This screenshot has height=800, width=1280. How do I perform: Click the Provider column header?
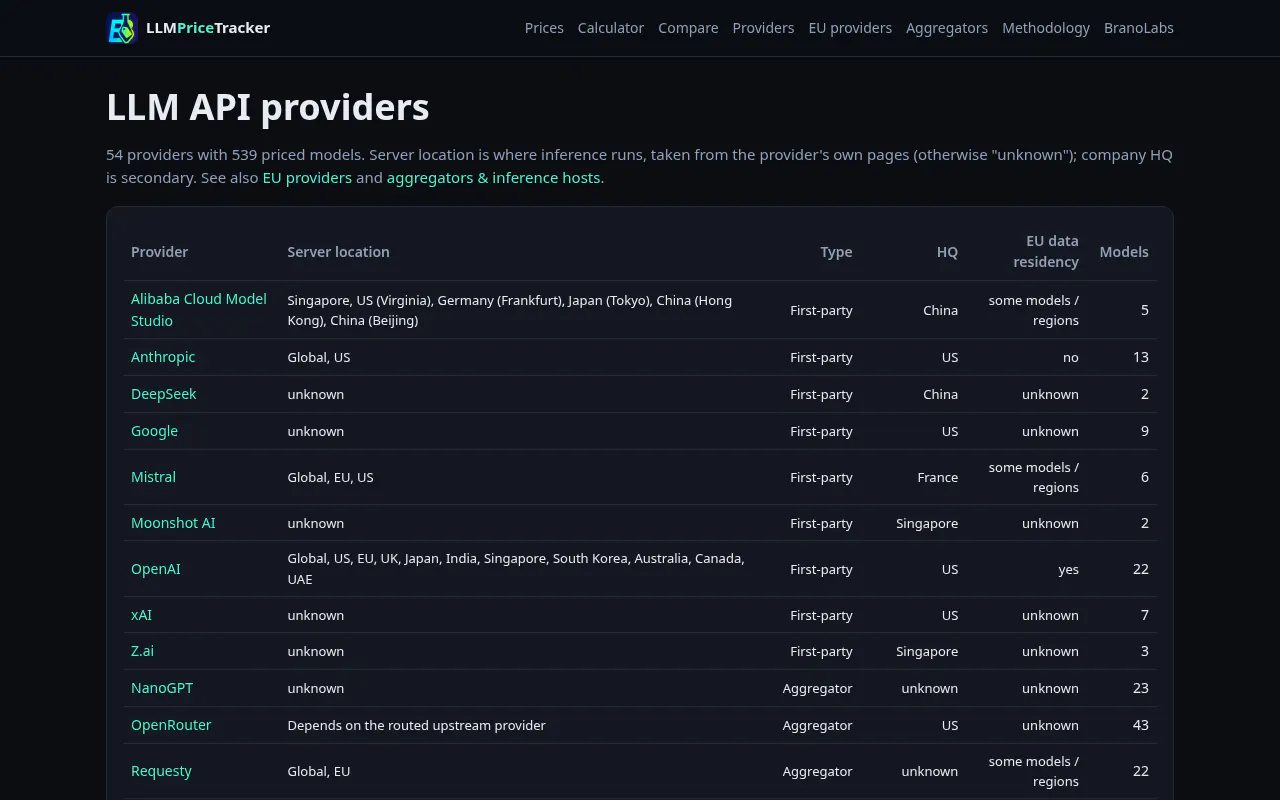[159, 252]
